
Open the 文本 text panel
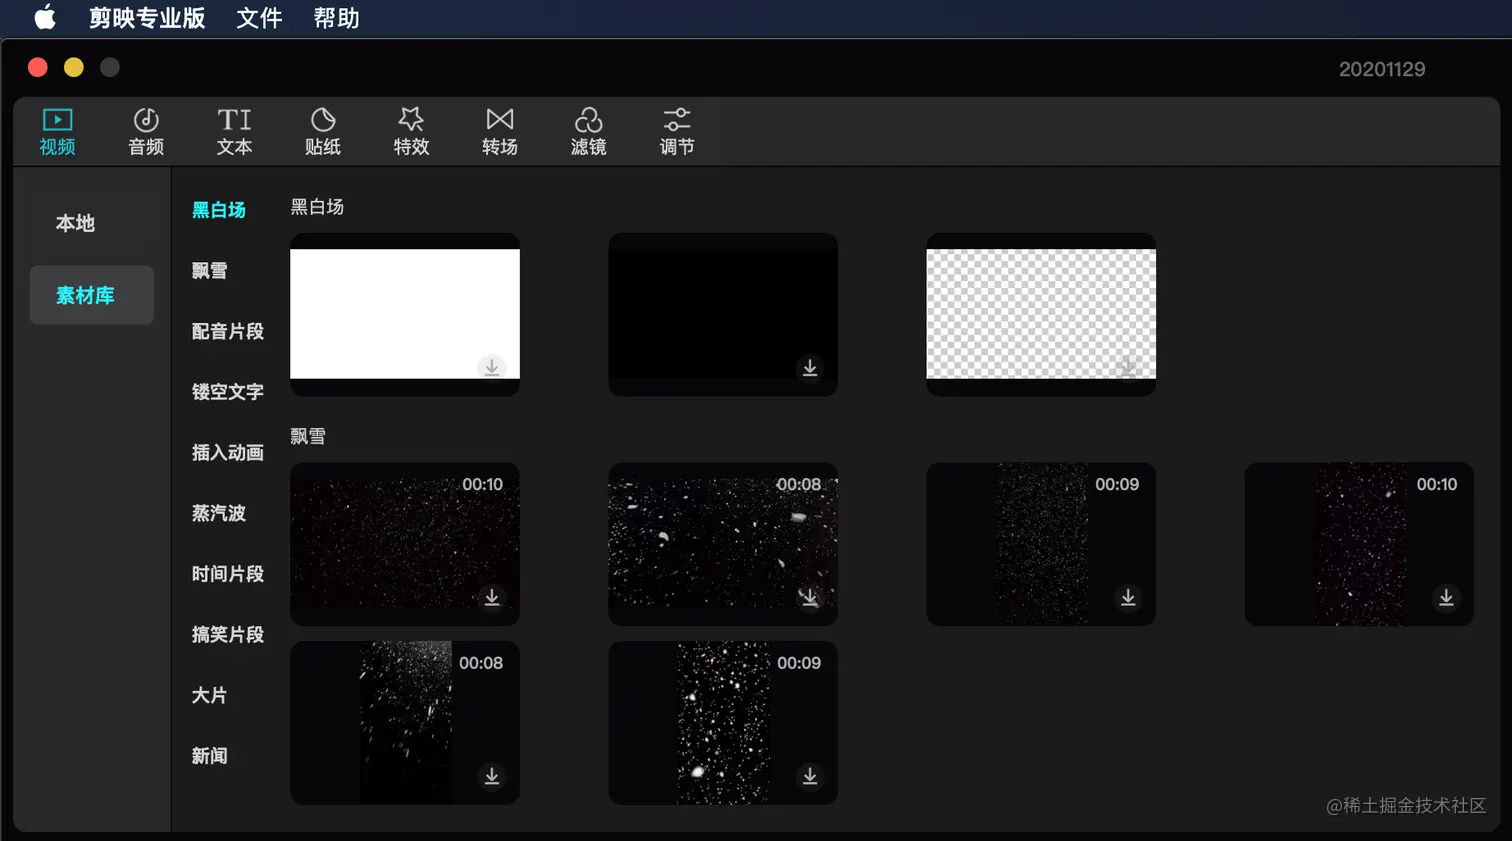(234, 132)
